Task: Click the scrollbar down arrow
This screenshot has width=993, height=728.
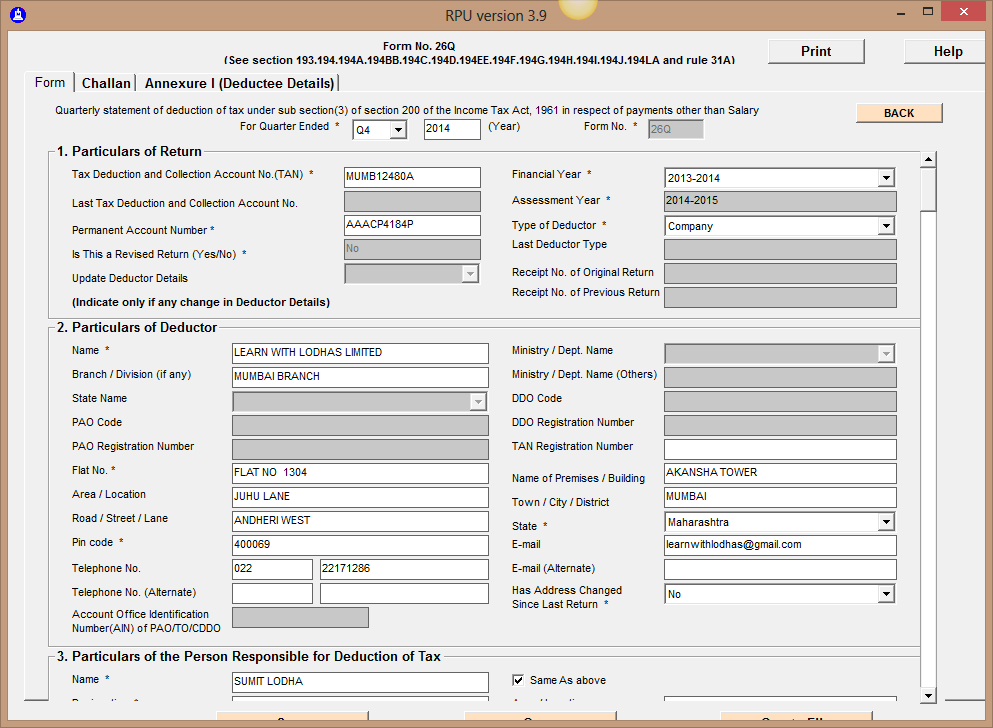Action: click(x=928, y=696)
